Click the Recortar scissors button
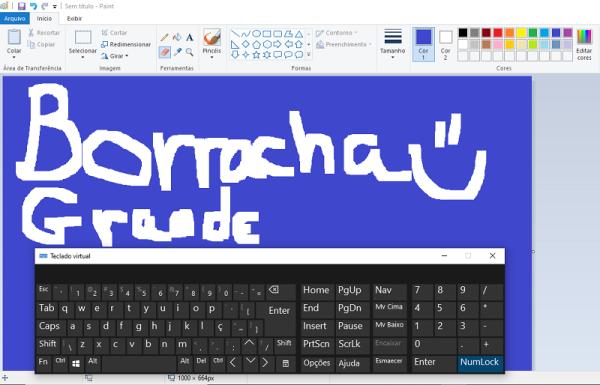Viewport: 600px width, 385px height. (x=44, y=33)
